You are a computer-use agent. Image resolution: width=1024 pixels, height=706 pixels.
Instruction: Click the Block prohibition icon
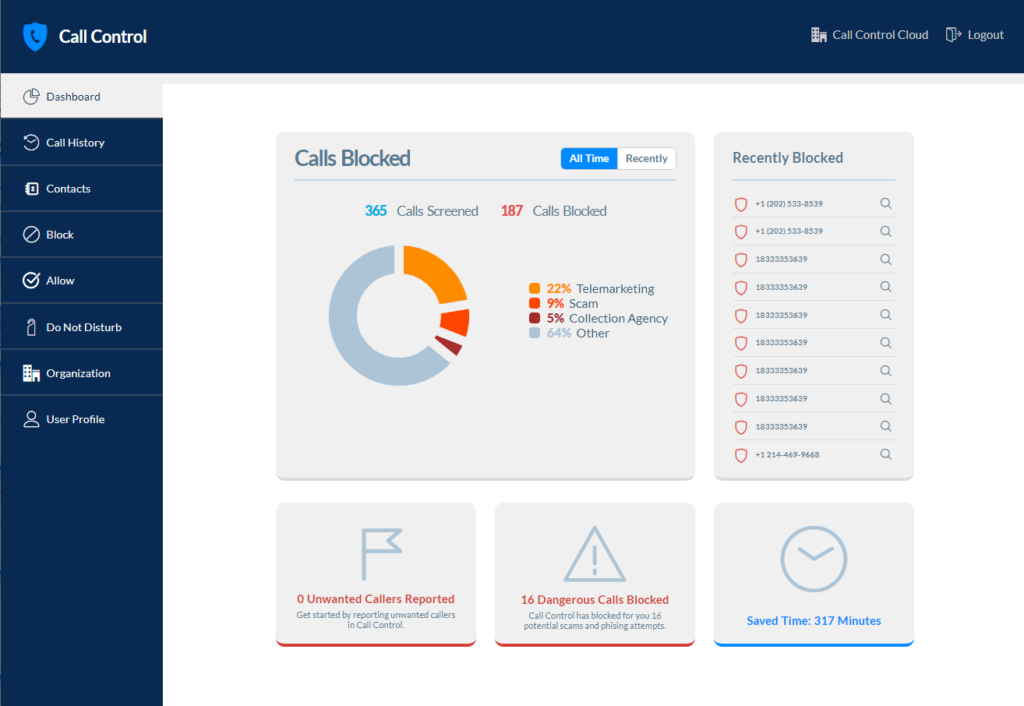30,234
